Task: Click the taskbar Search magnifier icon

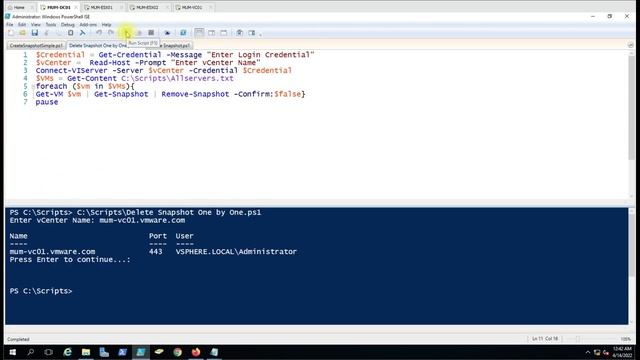Action: [x=30, y=352]
